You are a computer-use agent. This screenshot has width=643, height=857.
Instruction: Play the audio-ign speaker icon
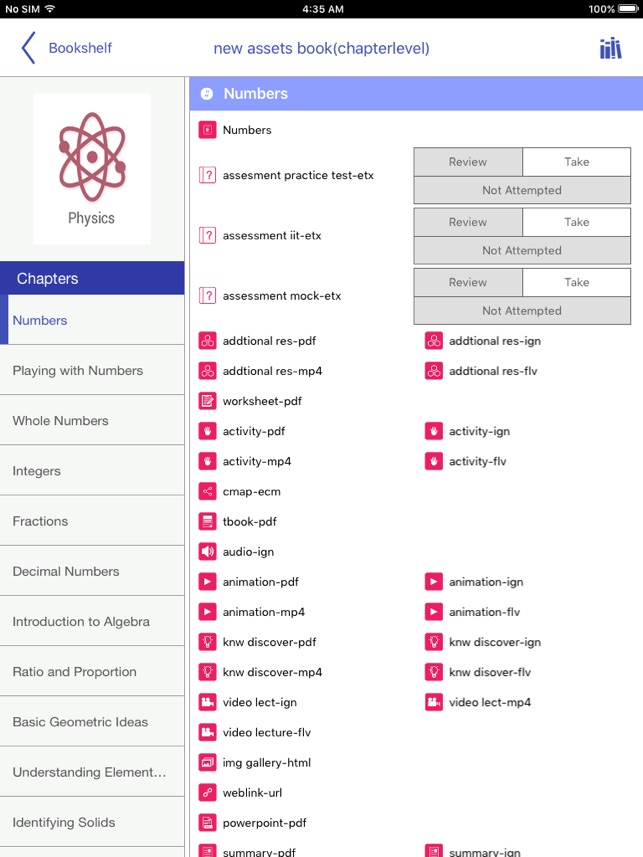(207, 551)
